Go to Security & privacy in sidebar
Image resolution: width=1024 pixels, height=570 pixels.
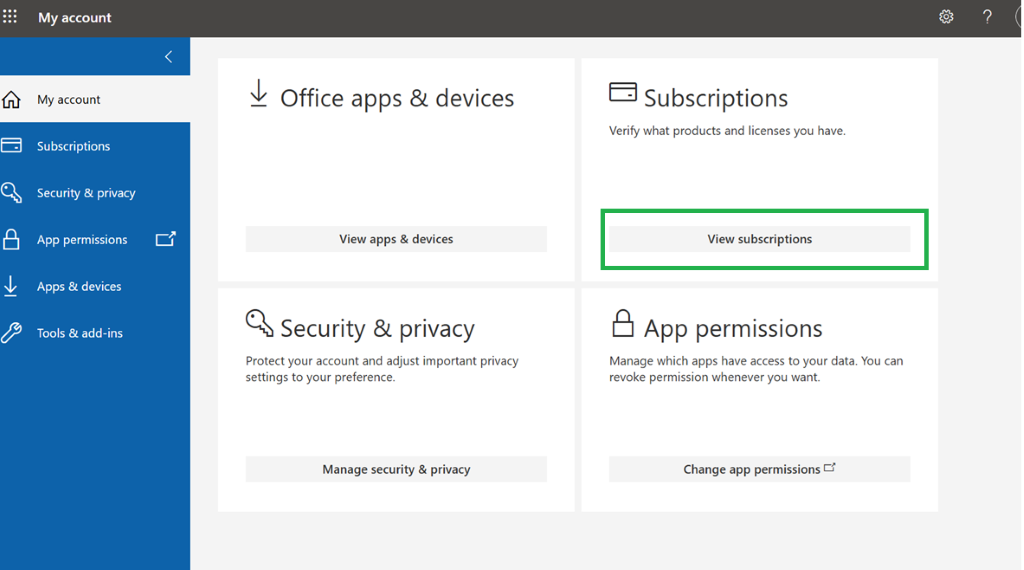point(95,193)
